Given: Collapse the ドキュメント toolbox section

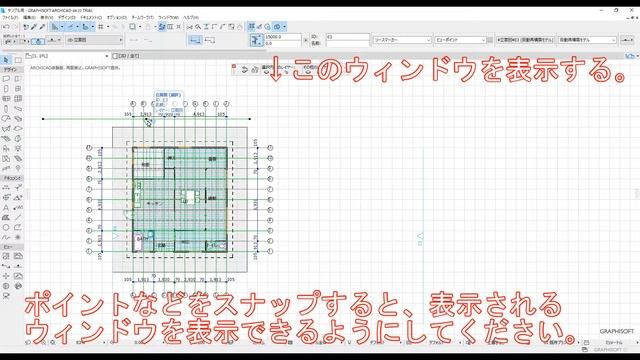Looking at the screenshot, I should (x=12, y=178).
